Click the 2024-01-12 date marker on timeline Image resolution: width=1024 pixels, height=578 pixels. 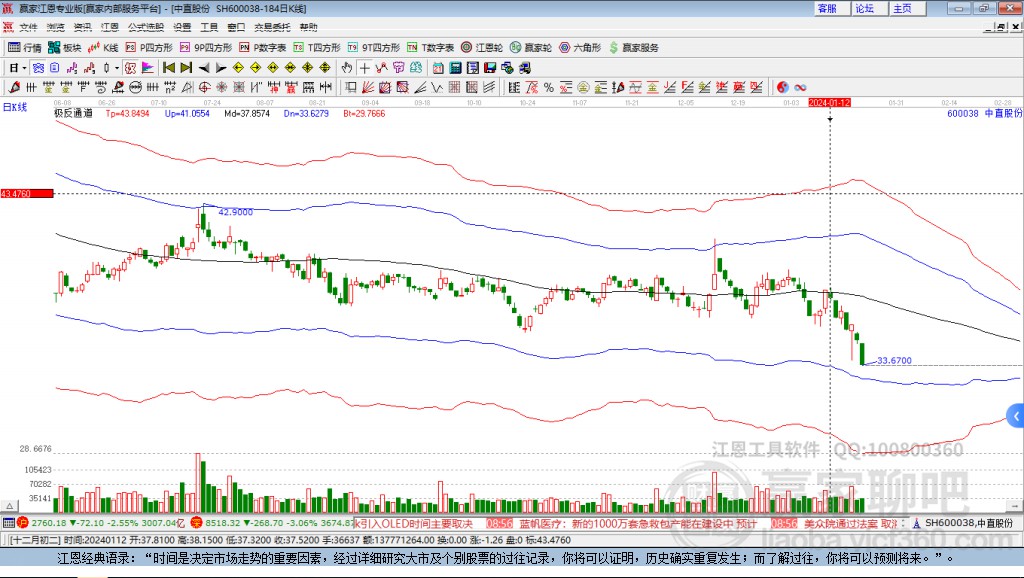point(829,103)
